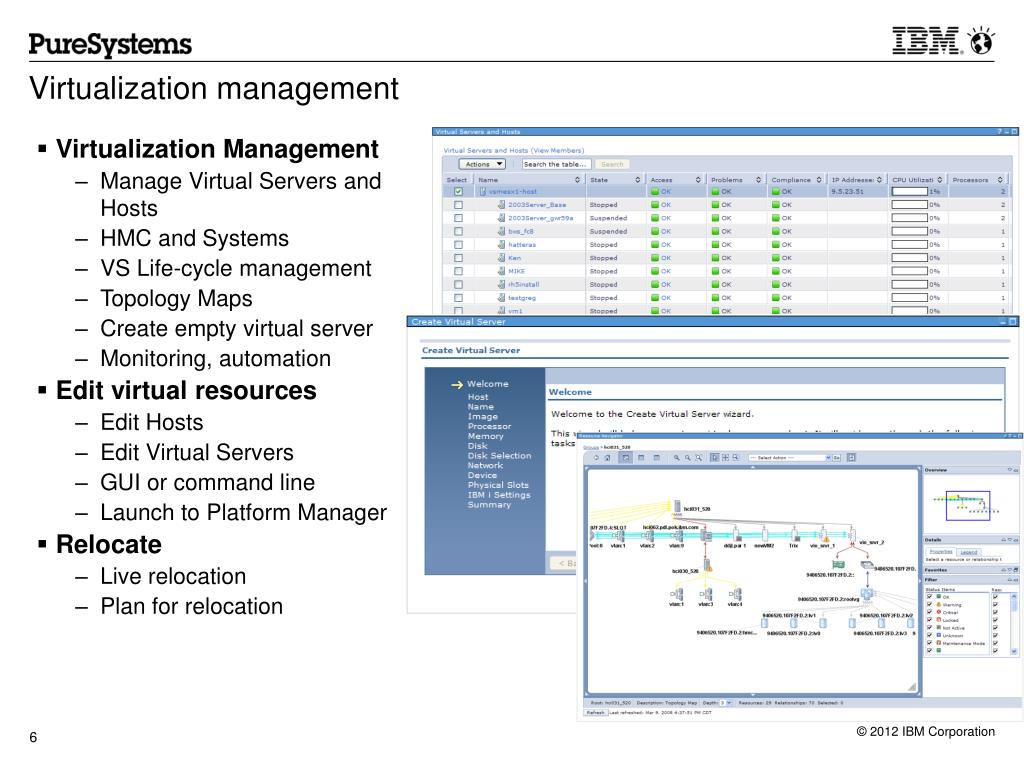Select the hci030_520 node with warning badge
This screenshot has width=1024, height=768.
pos(707,566)
